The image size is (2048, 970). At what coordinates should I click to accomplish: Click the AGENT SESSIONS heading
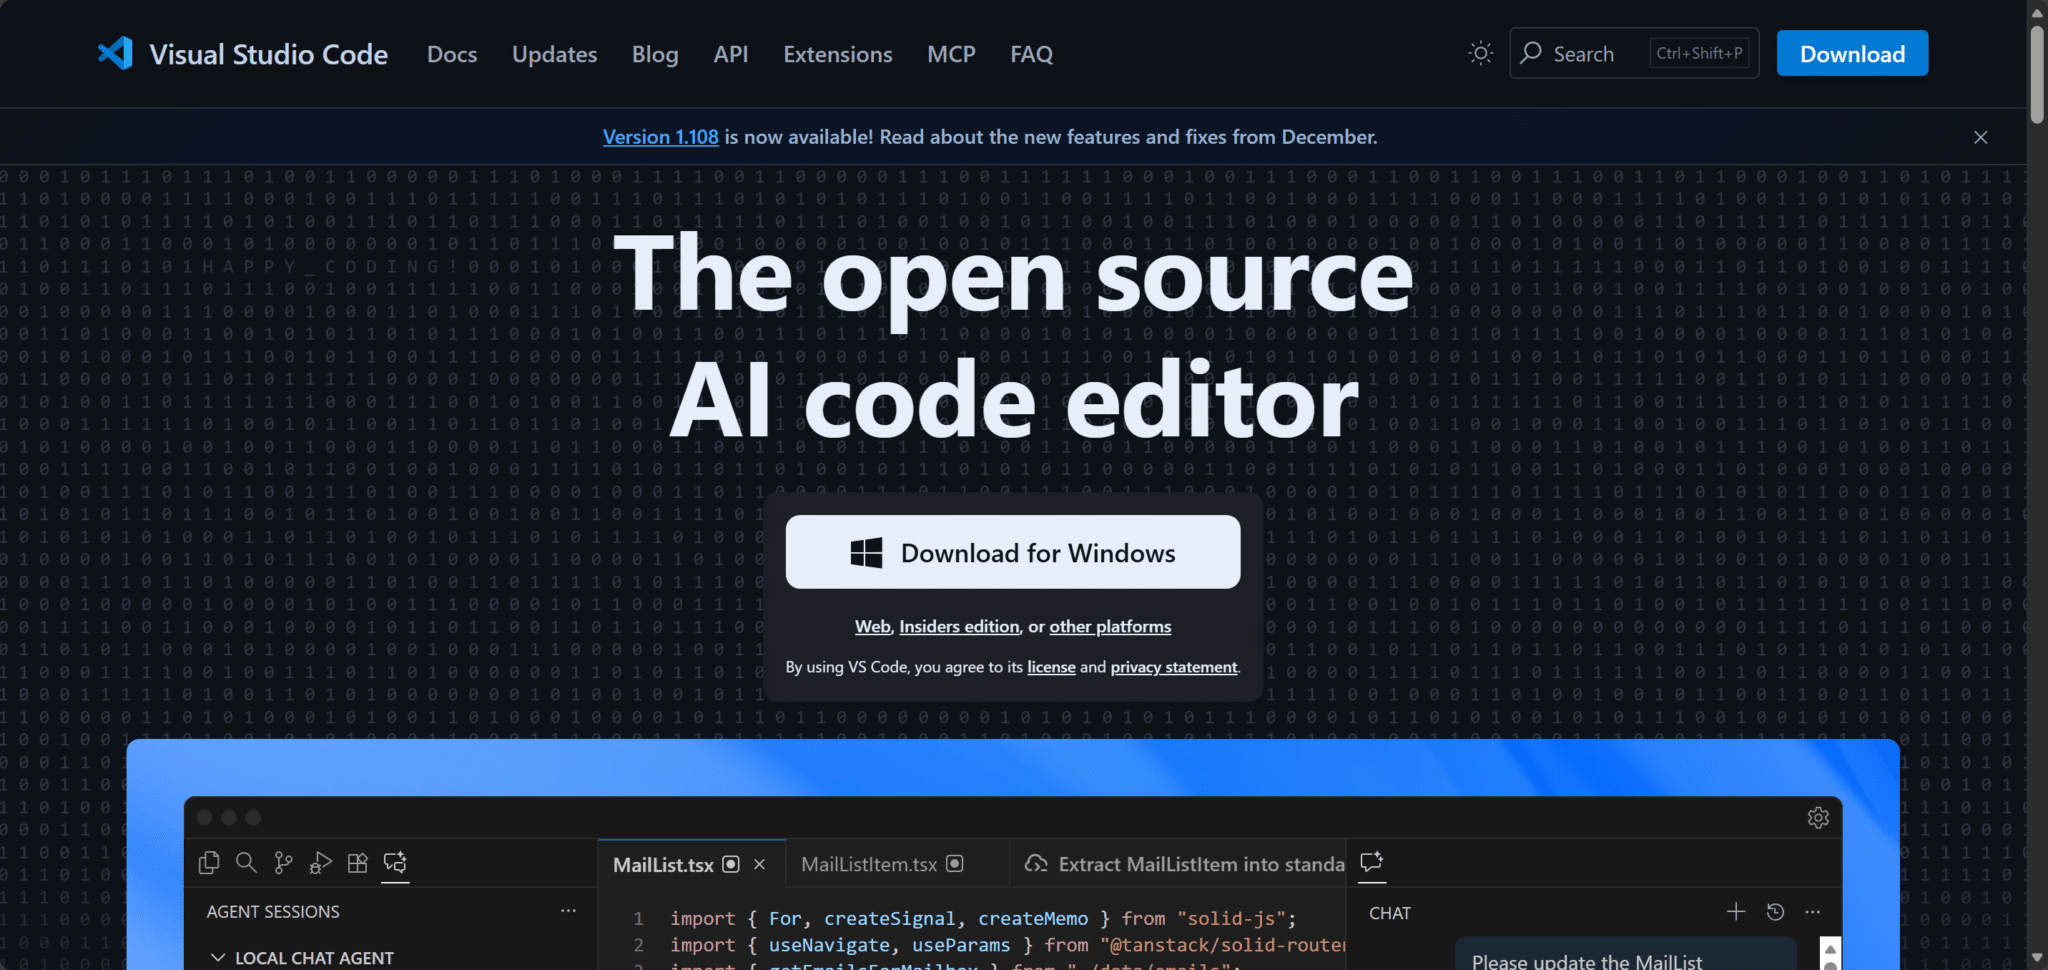tap(273, 912)
